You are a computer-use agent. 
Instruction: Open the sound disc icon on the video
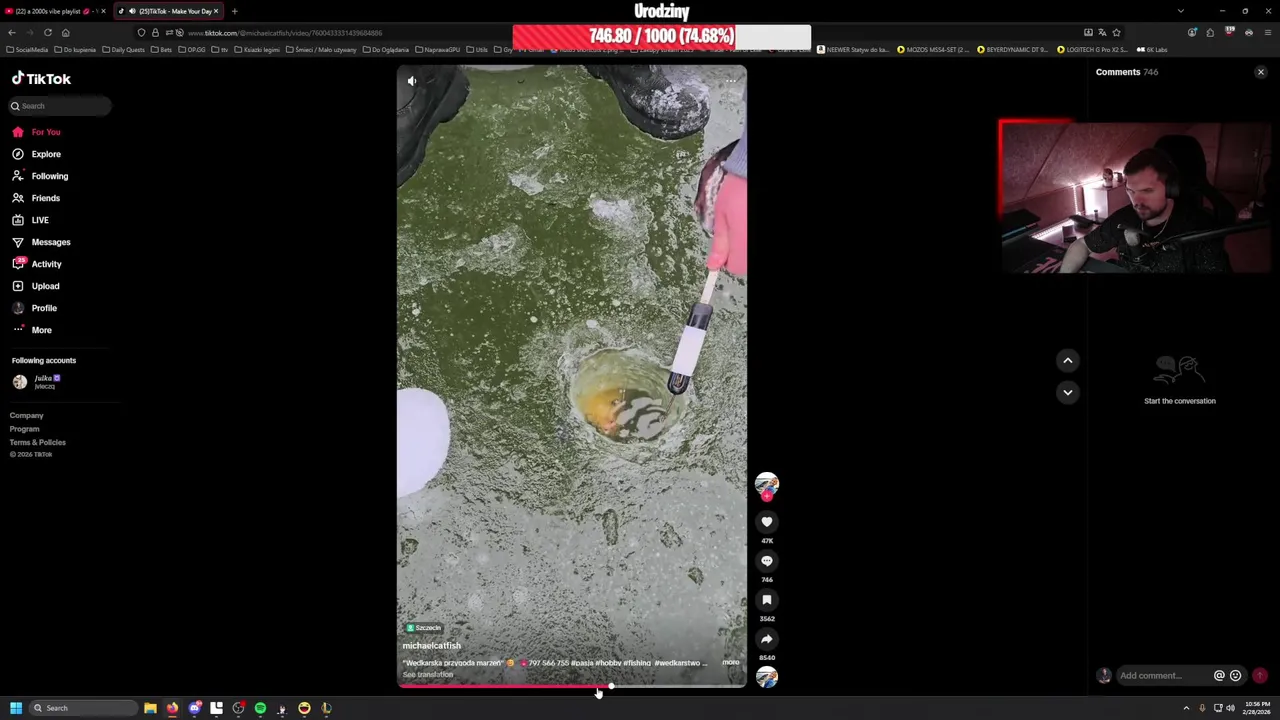(767, 677)
